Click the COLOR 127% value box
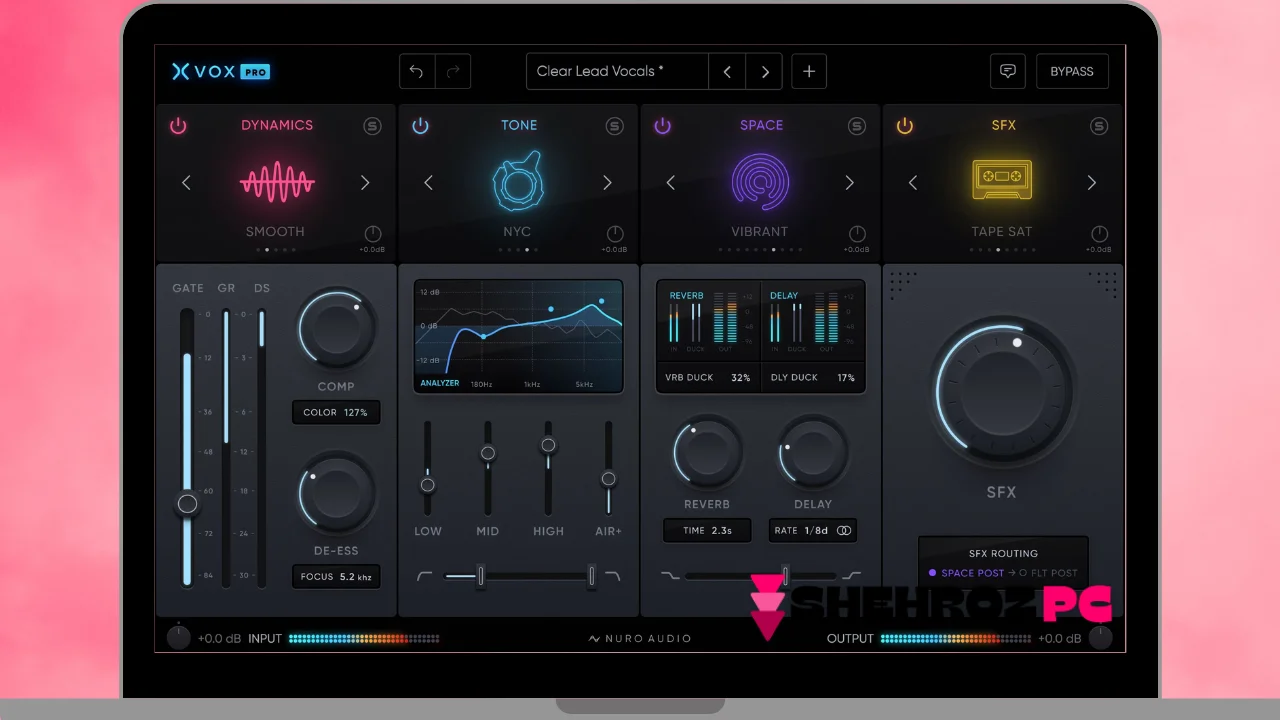Image resolution: width=1280 pixels, height=720 pixels. point(336,412)
